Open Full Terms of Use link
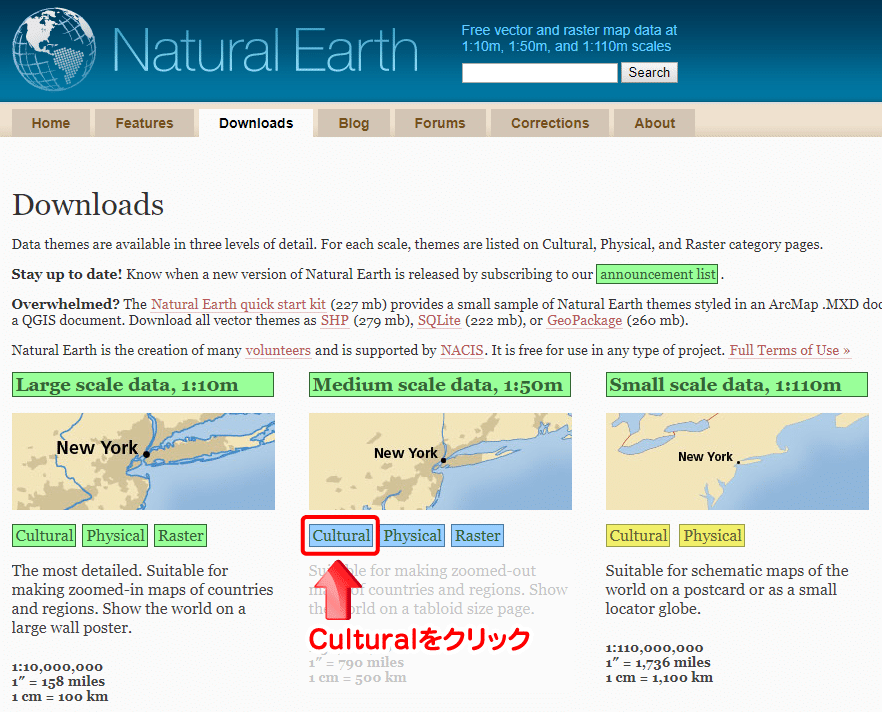This screenshot has height=712, width=882. pyautogui.click(x=790, y=350)
